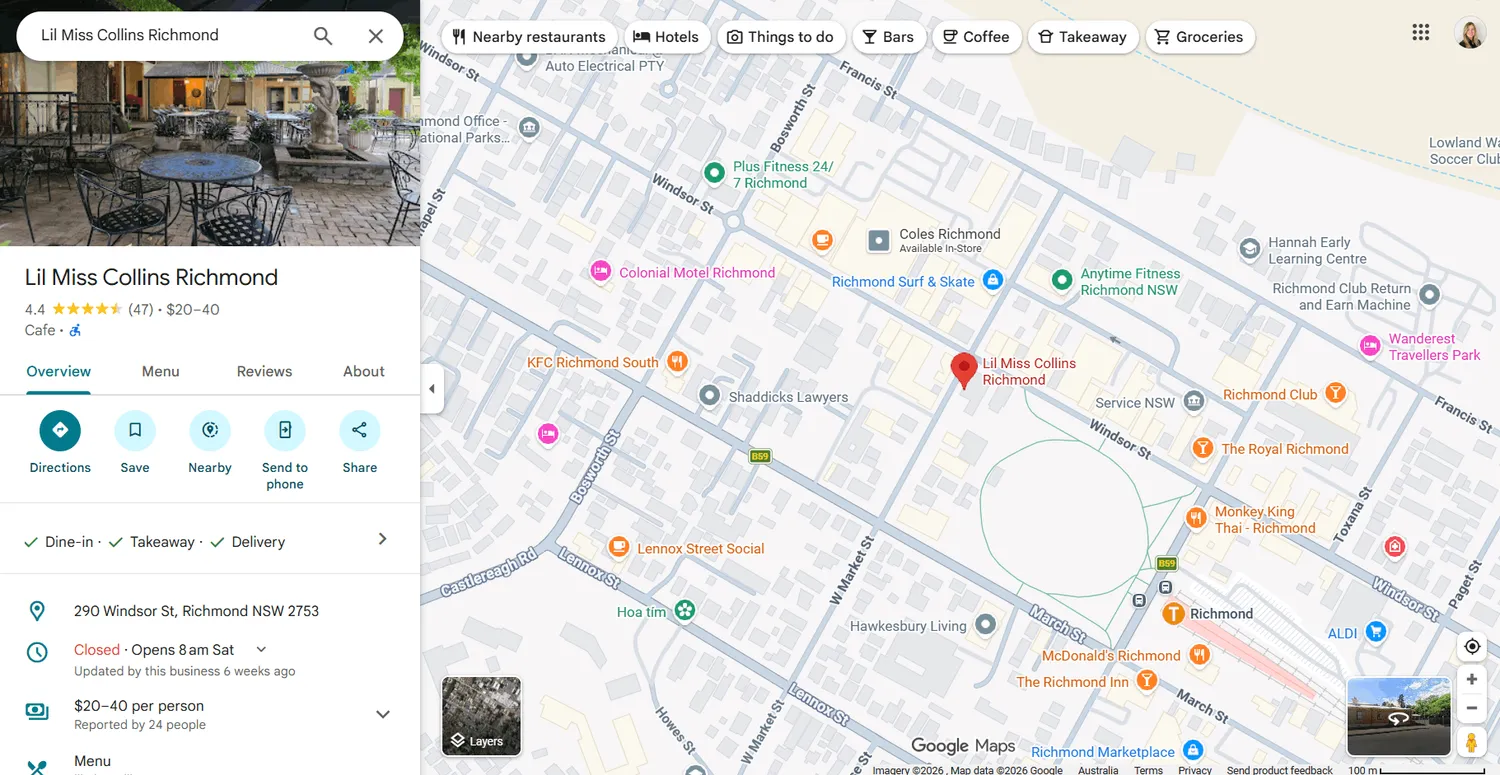The width and height of the screenshot is (1500, 775).
Task: Filter by Hotels chip
Action: tap(667, 37)
